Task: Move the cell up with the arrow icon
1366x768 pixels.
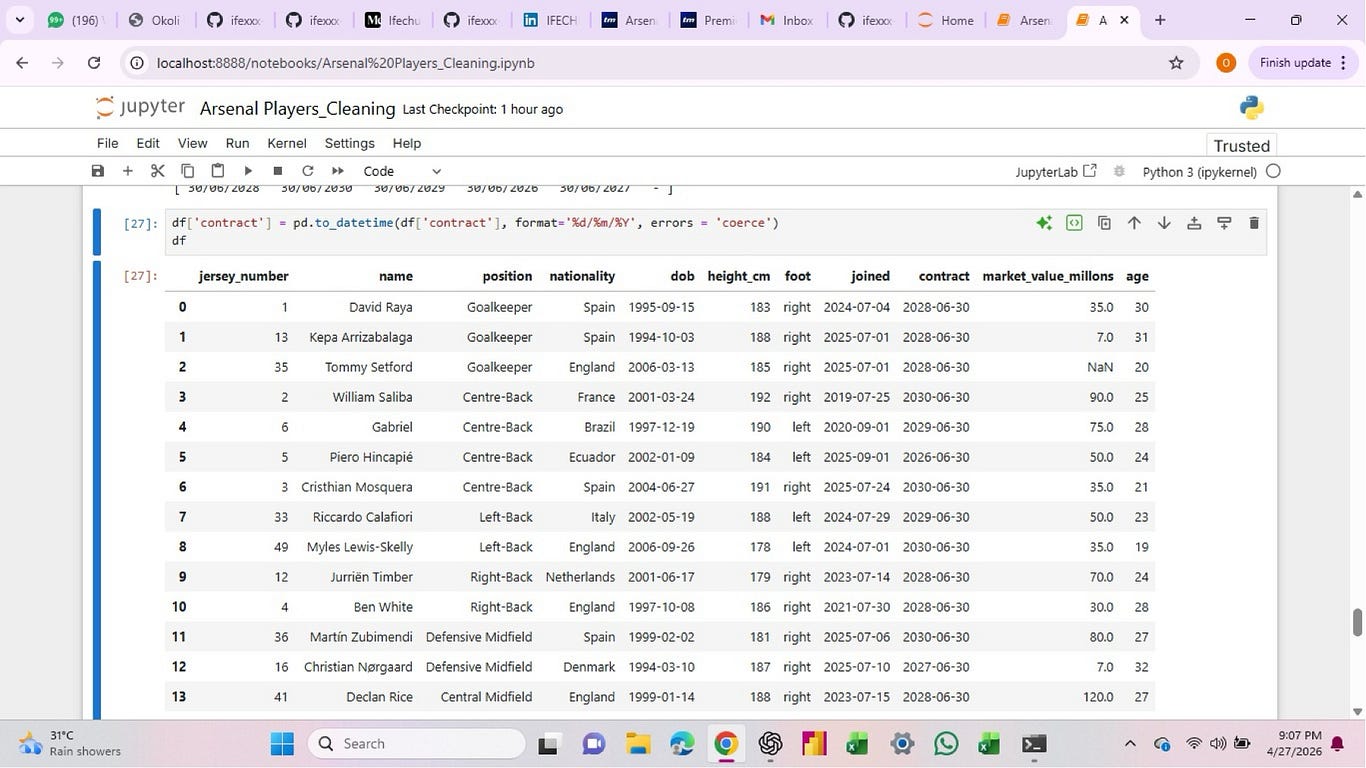Action: tap(1134, 223)
